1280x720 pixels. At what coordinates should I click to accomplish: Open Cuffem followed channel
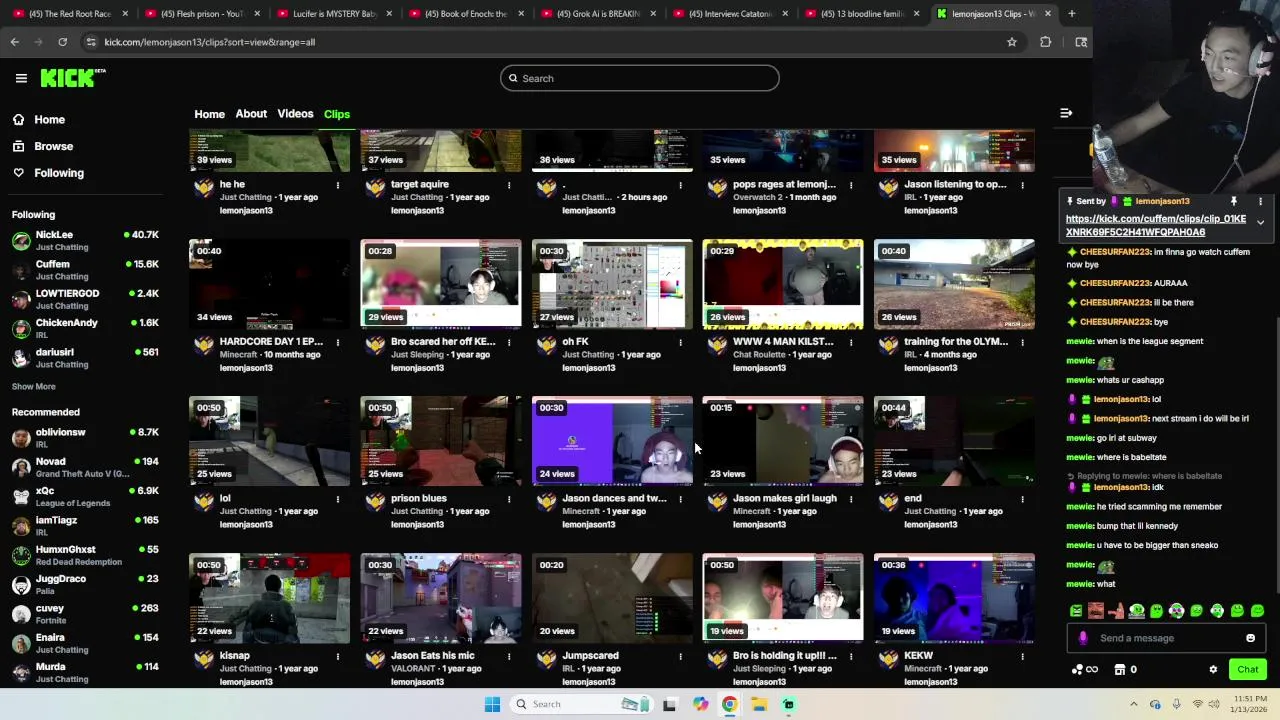tap(85, 270)
